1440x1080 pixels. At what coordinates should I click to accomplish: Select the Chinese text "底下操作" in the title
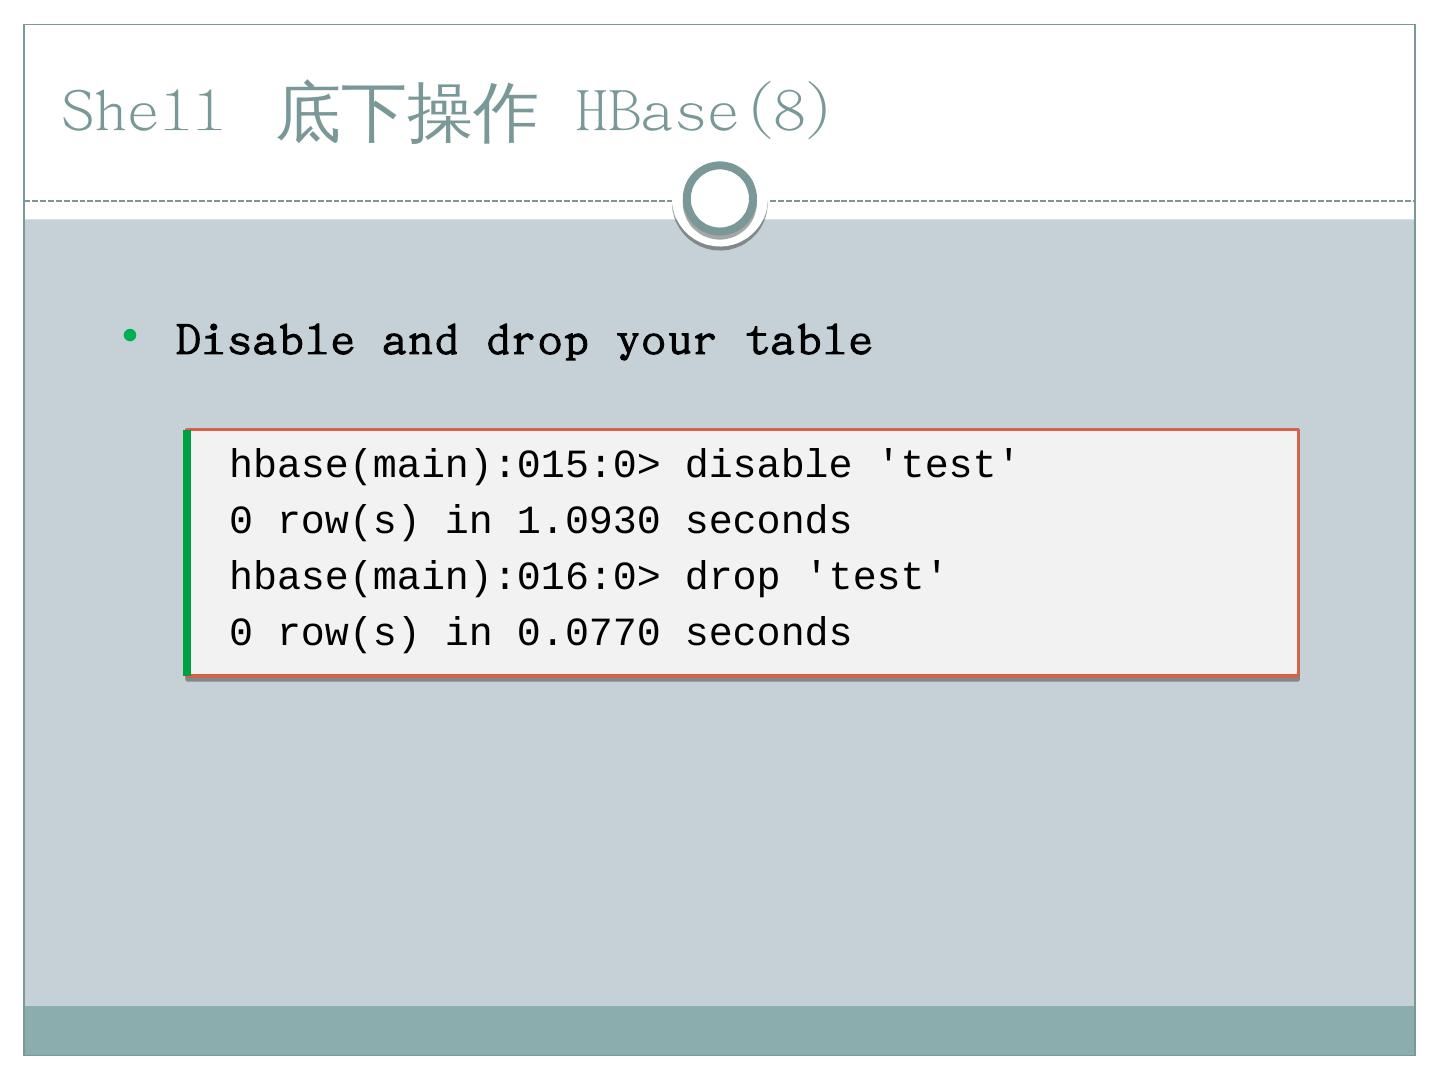pyautogui.click(x=407, y=113)
